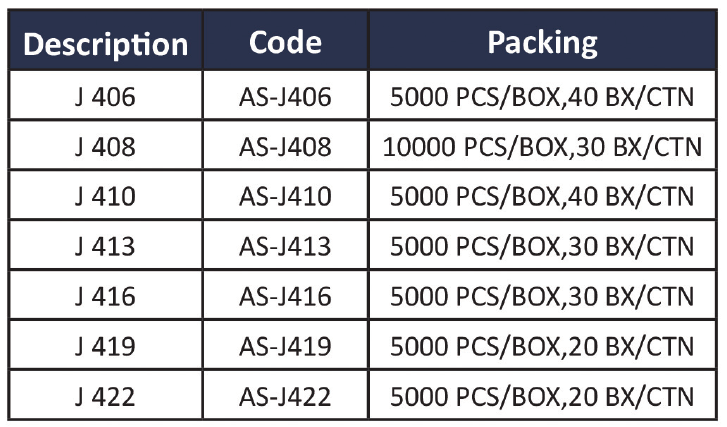Select the J 422 description cell

[105, 396]
